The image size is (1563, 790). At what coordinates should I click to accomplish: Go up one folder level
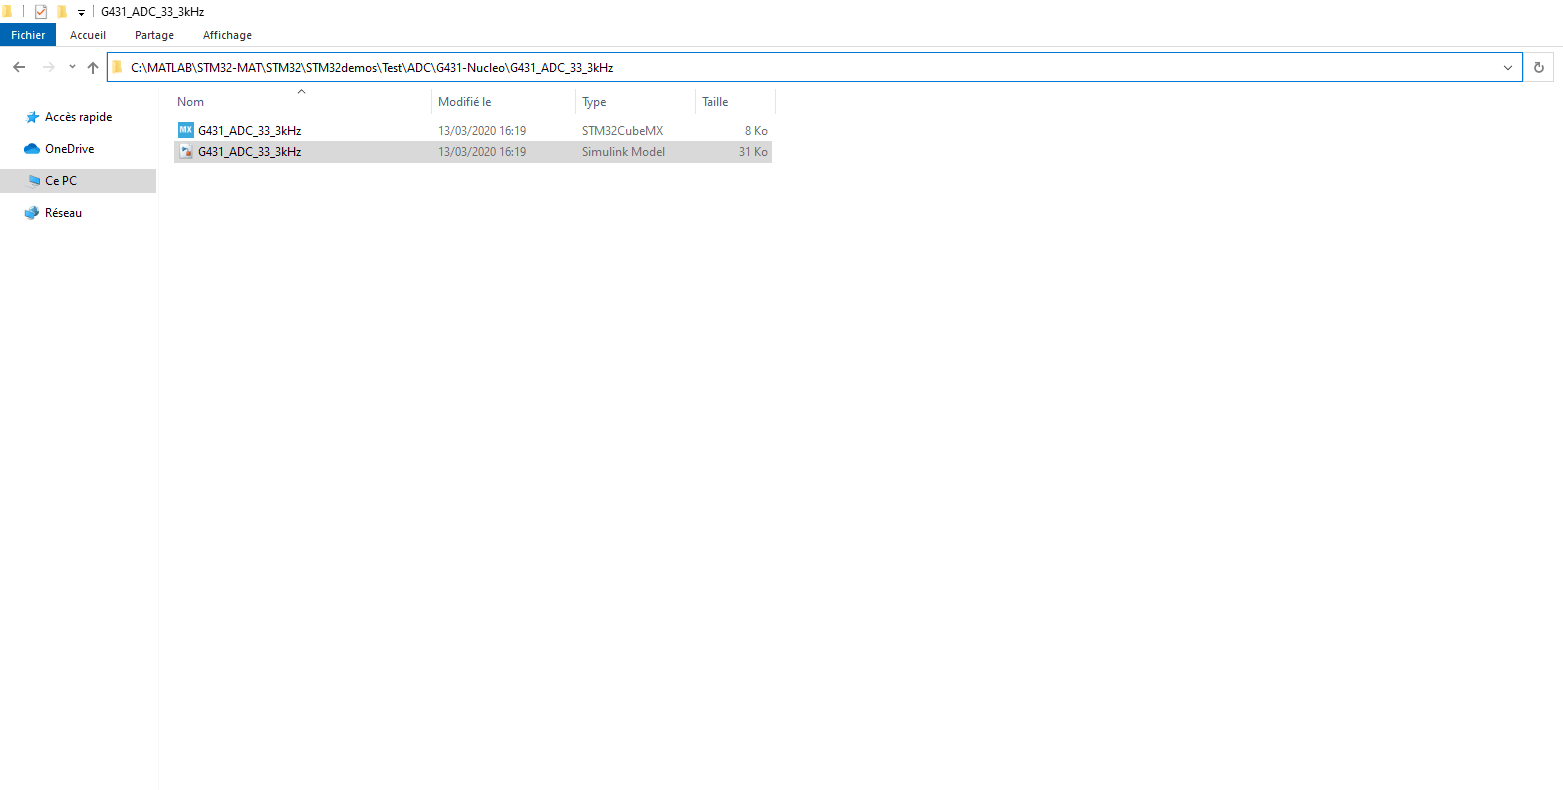pos(93,67)
